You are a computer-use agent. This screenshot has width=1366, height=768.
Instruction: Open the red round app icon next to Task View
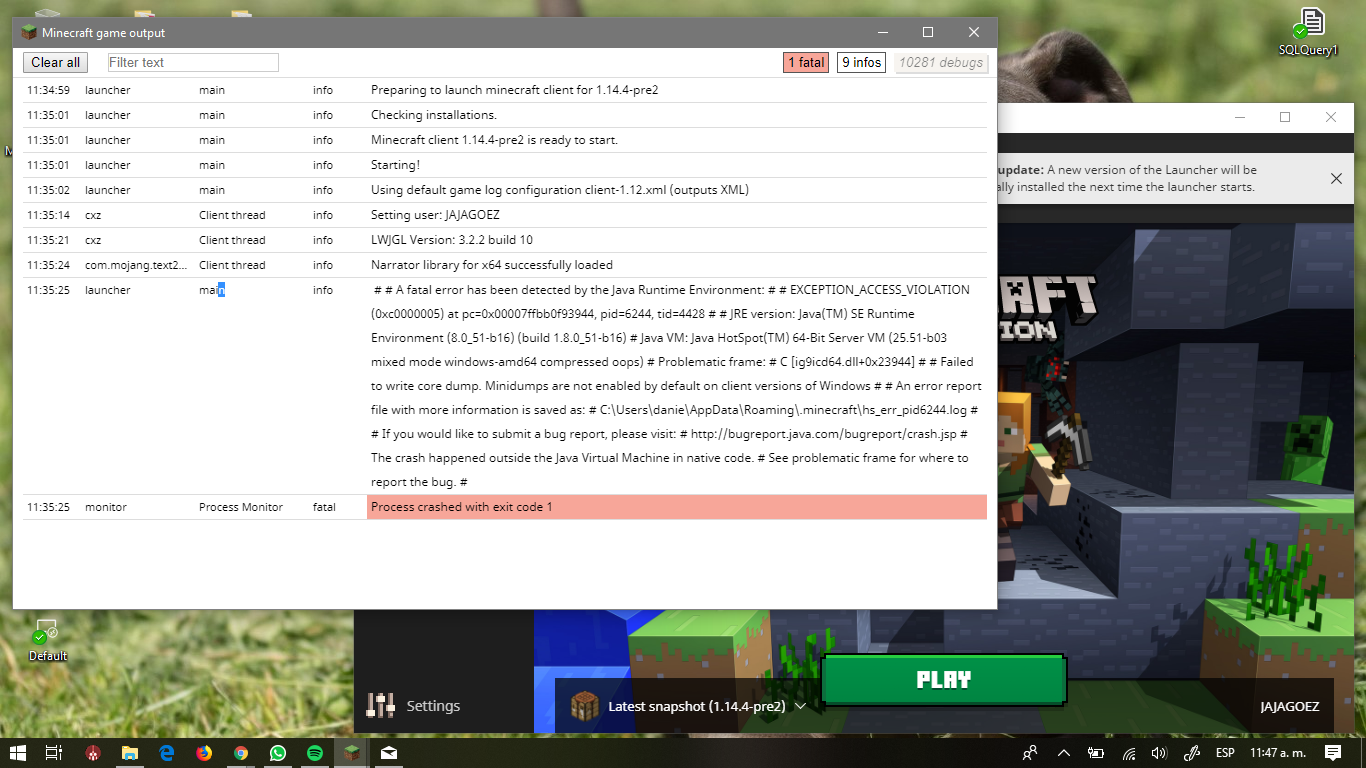pos(93,753)
